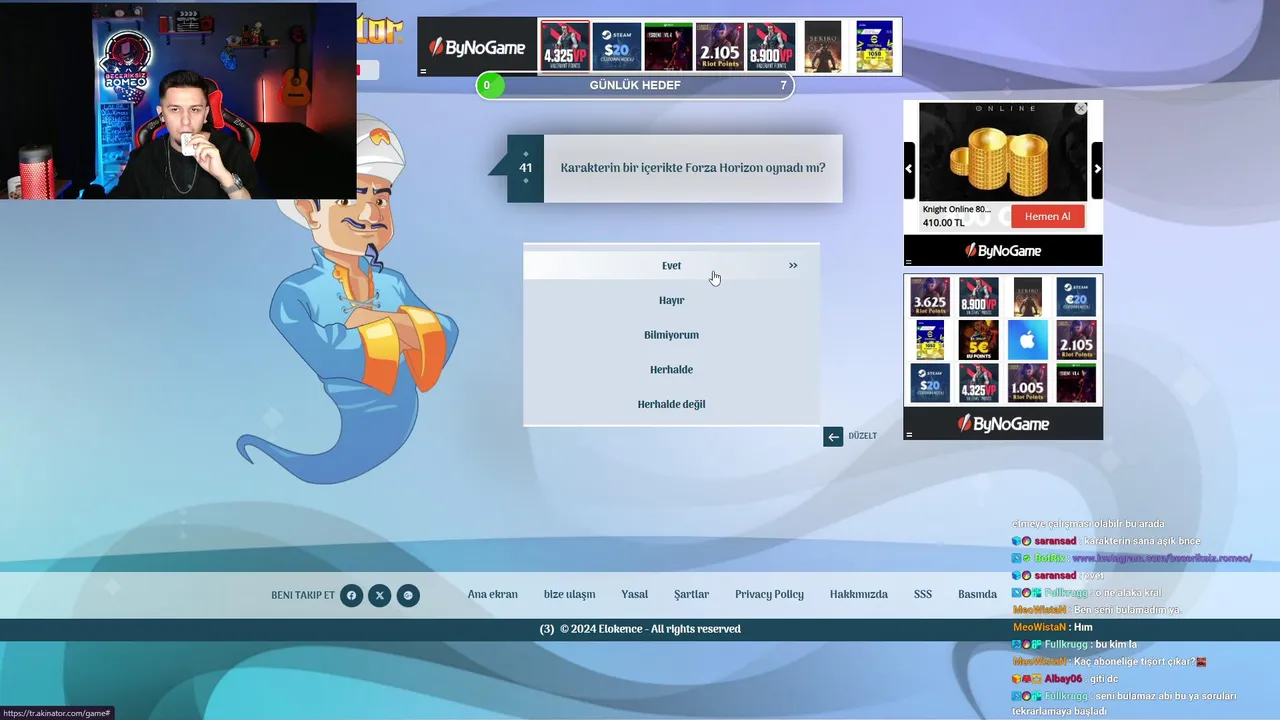Viewport: 1280px width, 720px height.
Task: Open the Steam $20 tile in side grid
Action: point(929,383)
